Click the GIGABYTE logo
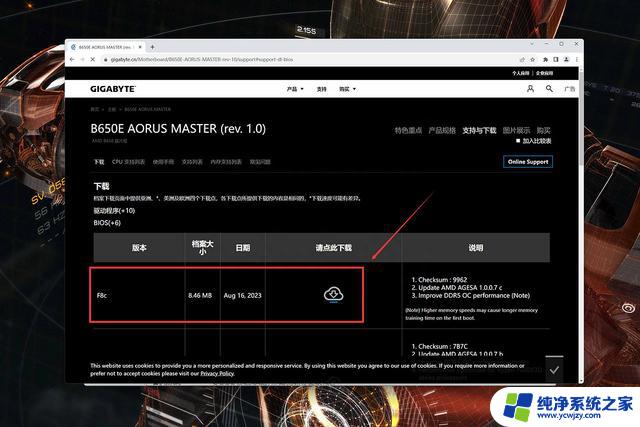The image size is (640, 427). 113,89
